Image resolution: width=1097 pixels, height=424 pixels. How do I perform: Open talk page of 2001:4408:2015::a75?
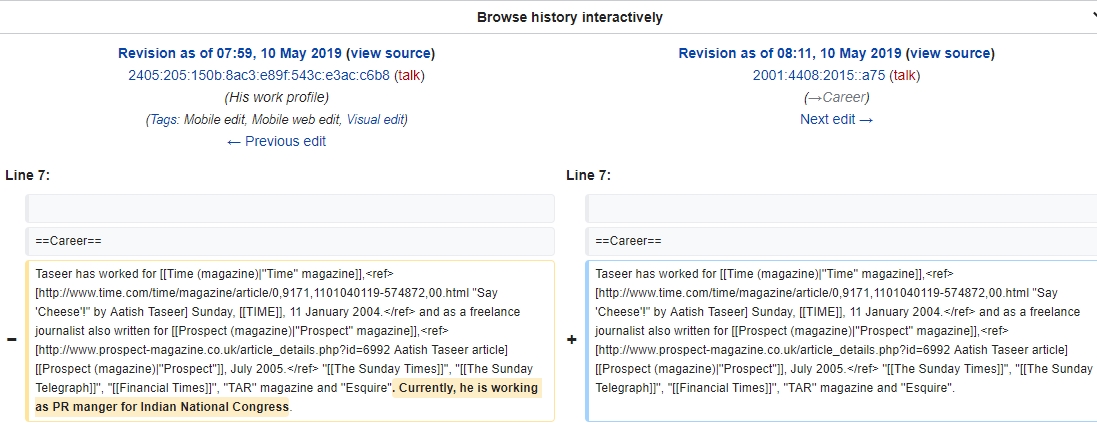[905, 76]
